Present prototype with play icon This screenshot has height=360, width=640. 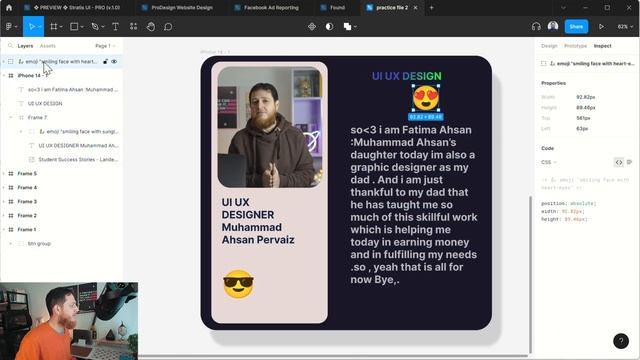point(601,27)
